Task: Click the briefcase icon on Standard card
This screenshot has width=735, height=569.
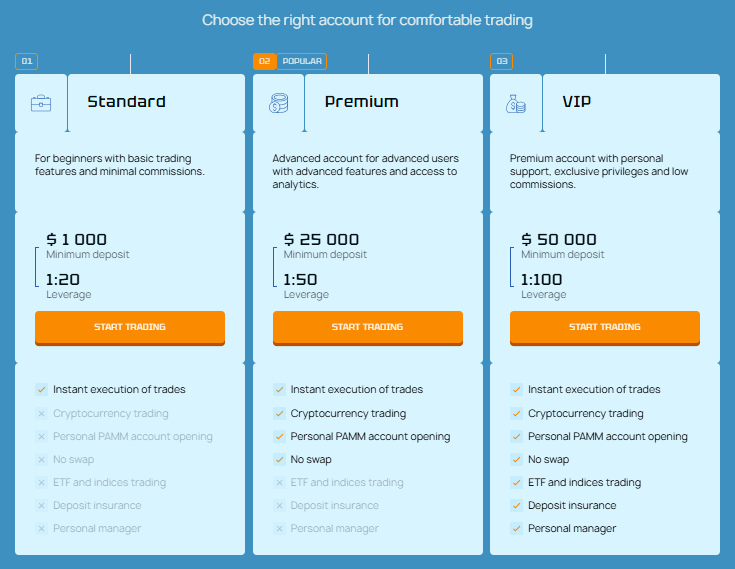Action: 41,103
